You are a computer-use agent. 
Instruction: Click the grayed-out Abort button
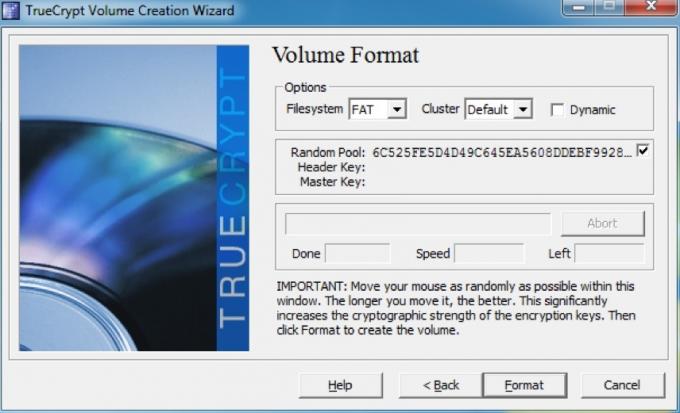tap(602, 223)
